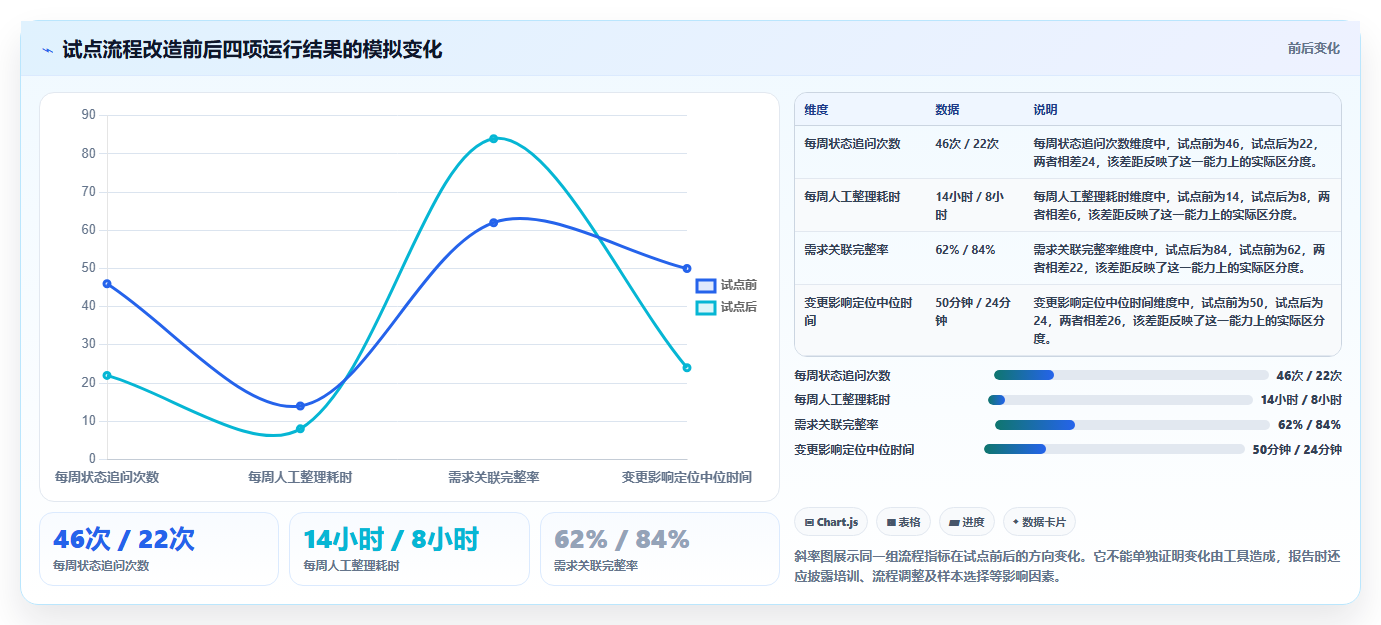Select table cell 每周状态追问次数
The width and height of the screenshot is (1381, 625).
(x=852, y=144)
